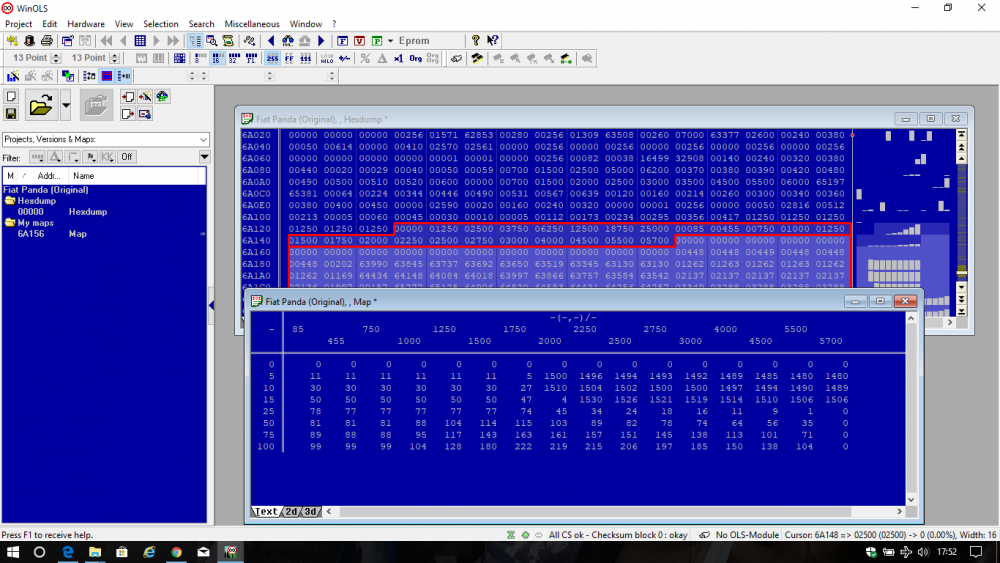Viewport: 1000px width, 563px height.
Task: Toggle decimal 255 number format
Action: pos(272,59)
